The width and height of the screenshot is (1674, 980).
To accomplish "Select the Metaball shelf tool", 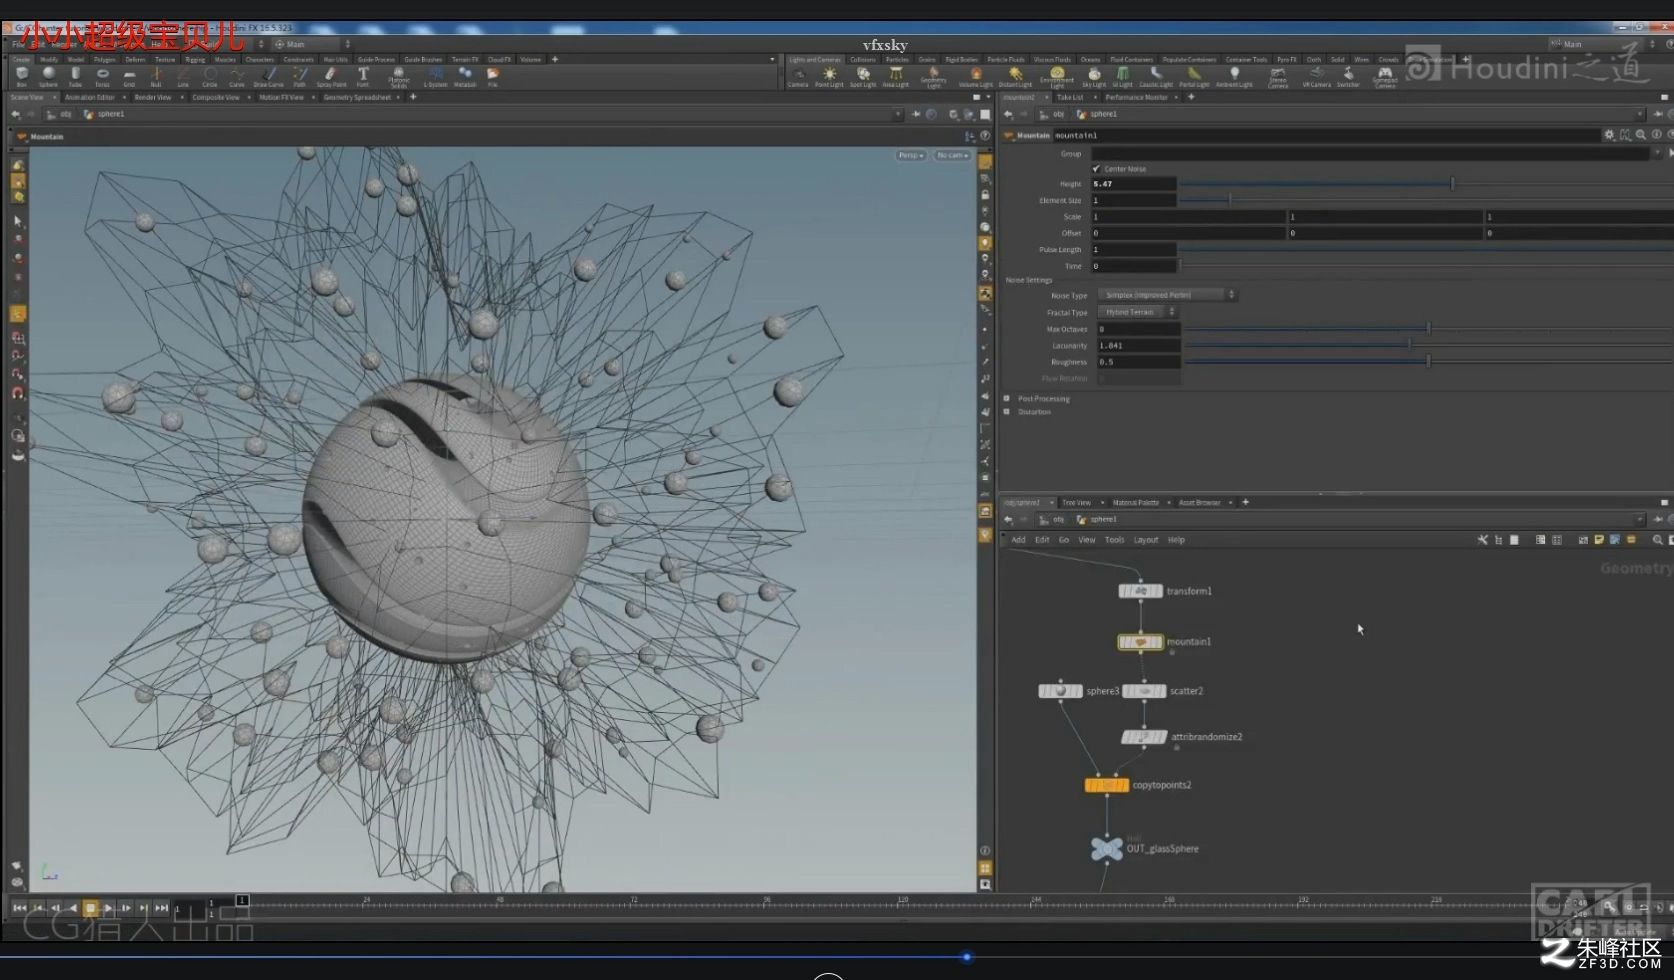I will pos(465,77).
